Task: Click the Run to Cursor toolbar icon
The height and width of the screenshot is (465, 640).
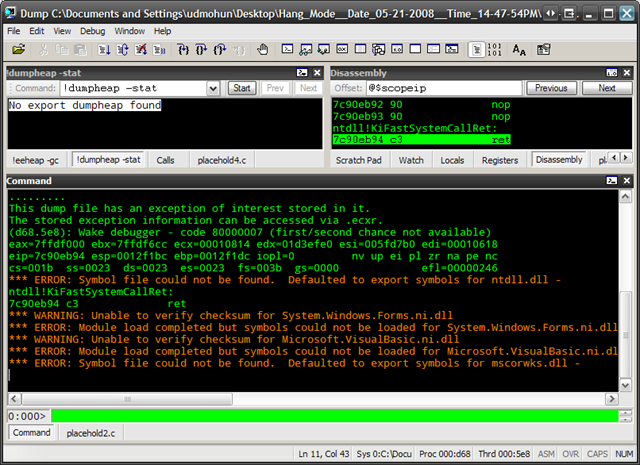Action: [x=239, y=50]
